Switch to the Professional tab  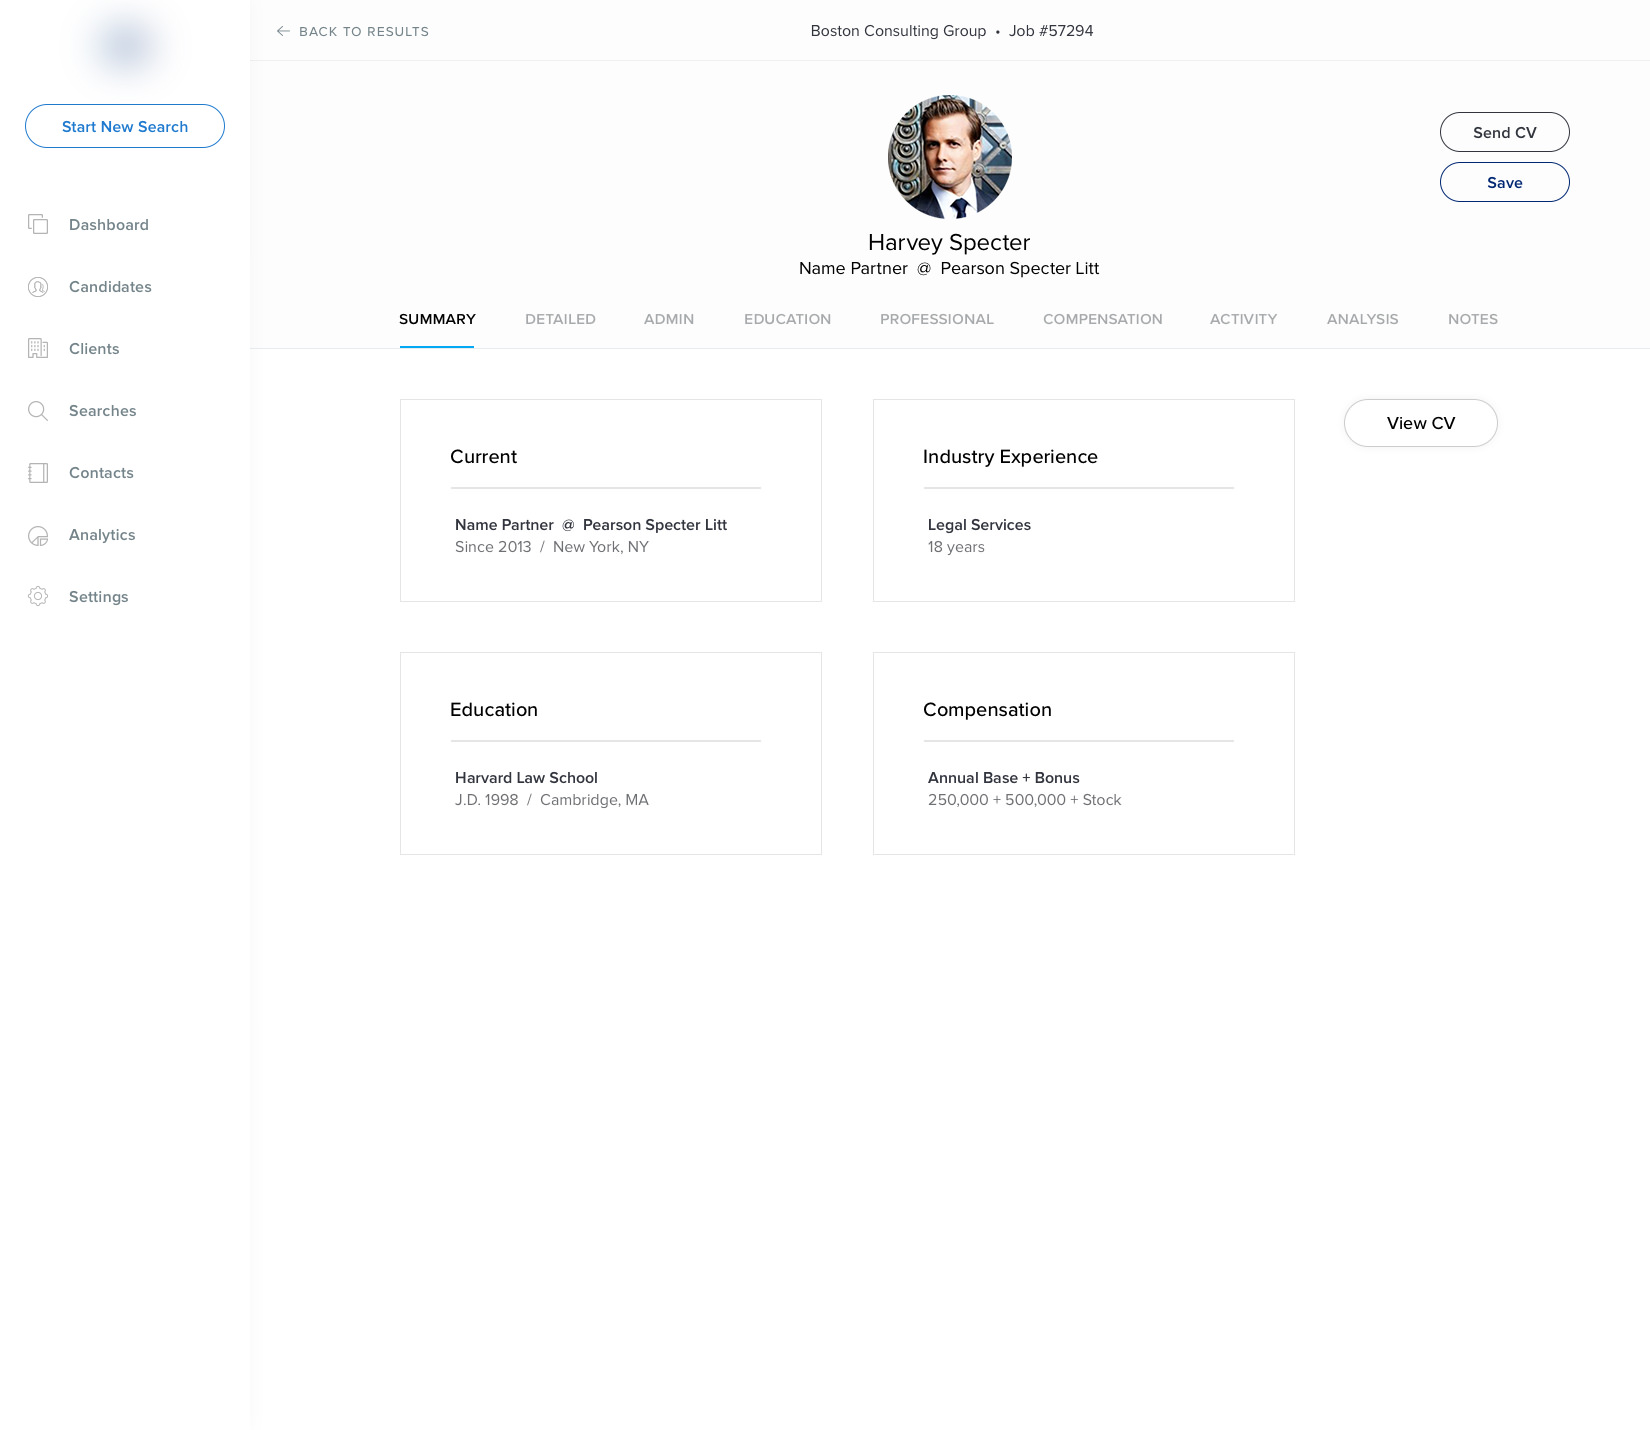937,319
